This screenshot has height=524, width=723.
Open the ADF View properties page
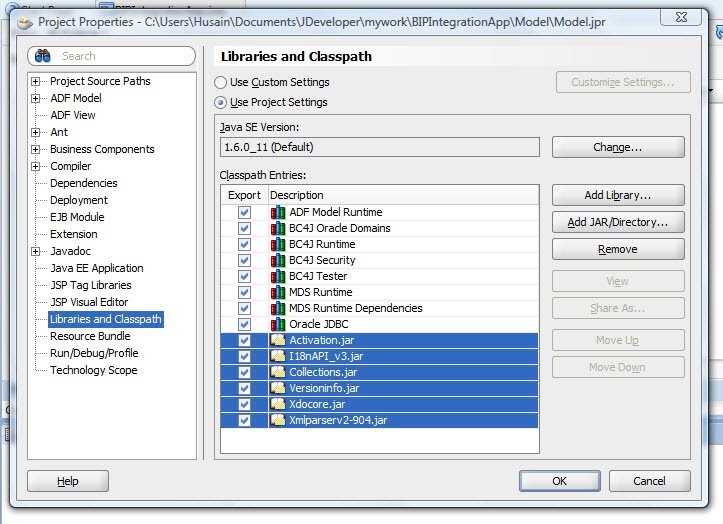click(x=73, y=115)
